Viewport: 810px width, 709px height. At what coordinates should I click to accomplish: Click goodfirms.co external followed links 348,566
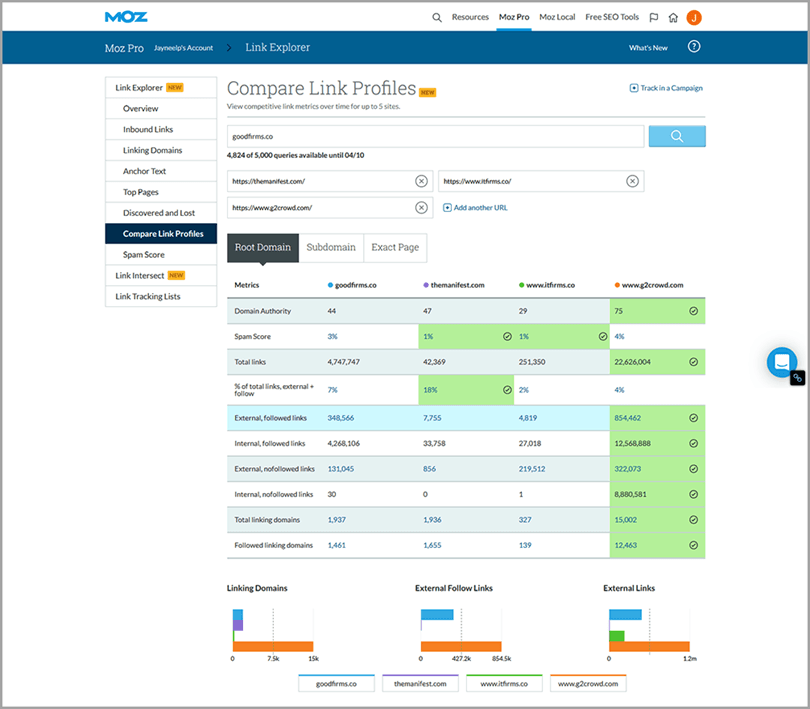[x=340, y=418]
